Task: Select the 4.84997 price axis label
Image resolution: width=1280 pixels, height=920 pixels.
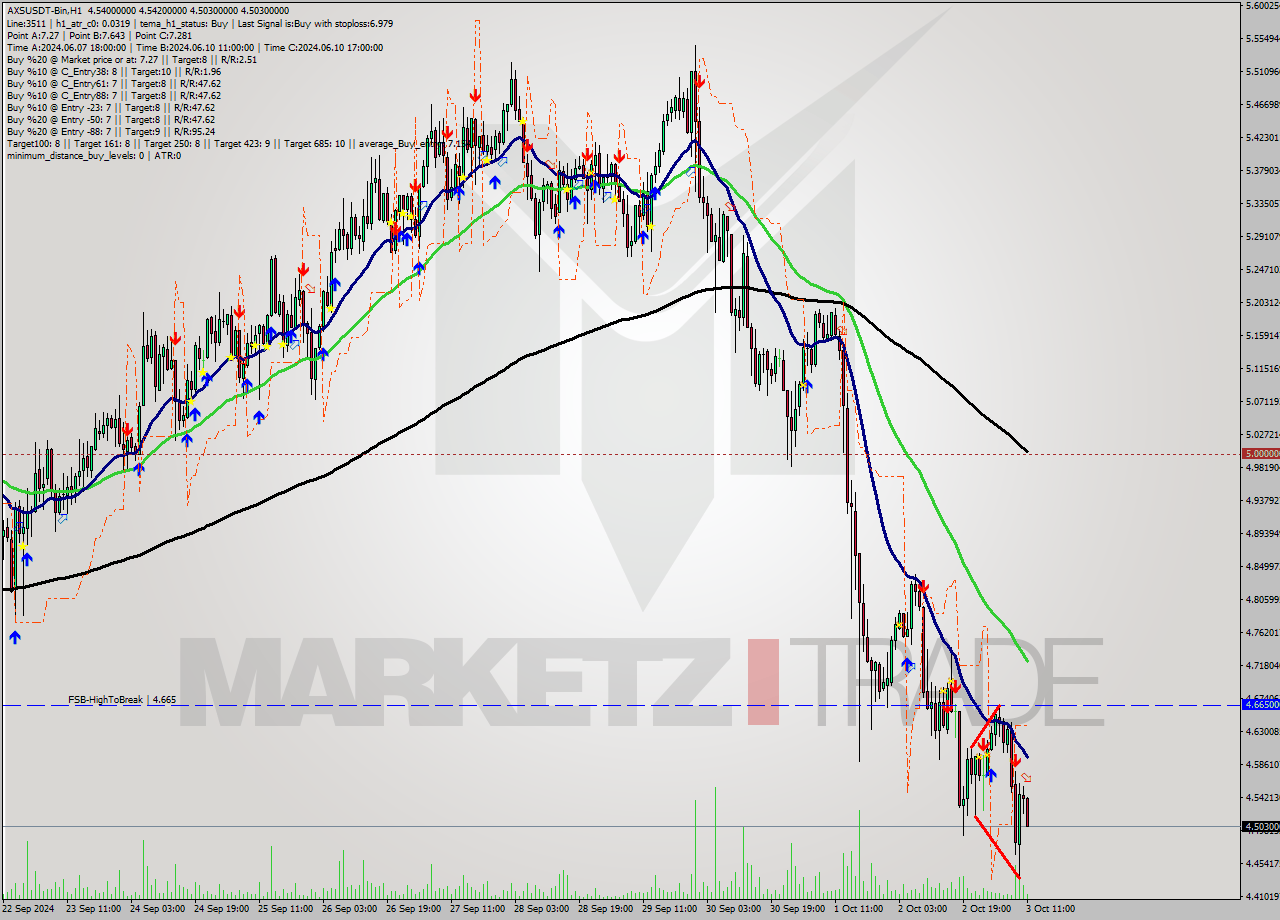Action: pos(1262,567)
